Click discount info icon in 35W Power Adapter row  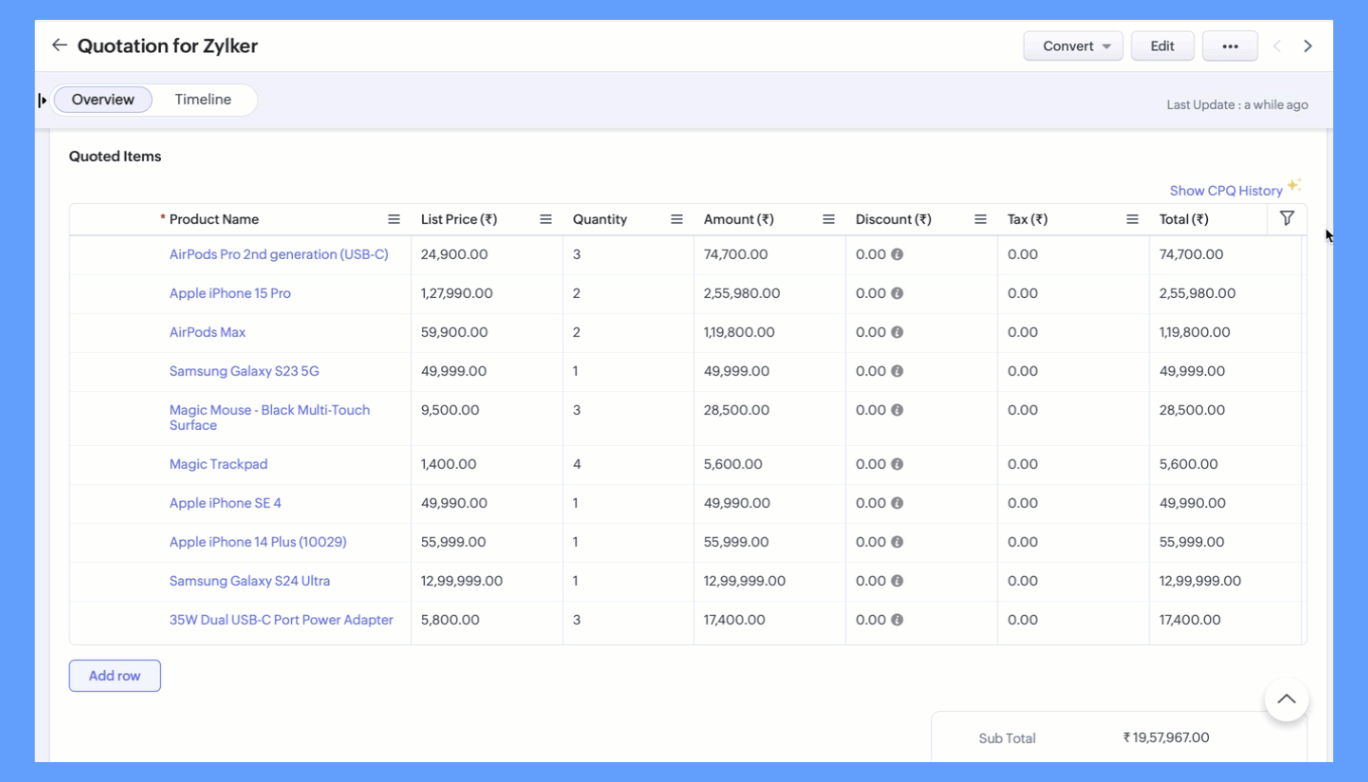click(897, 620)
